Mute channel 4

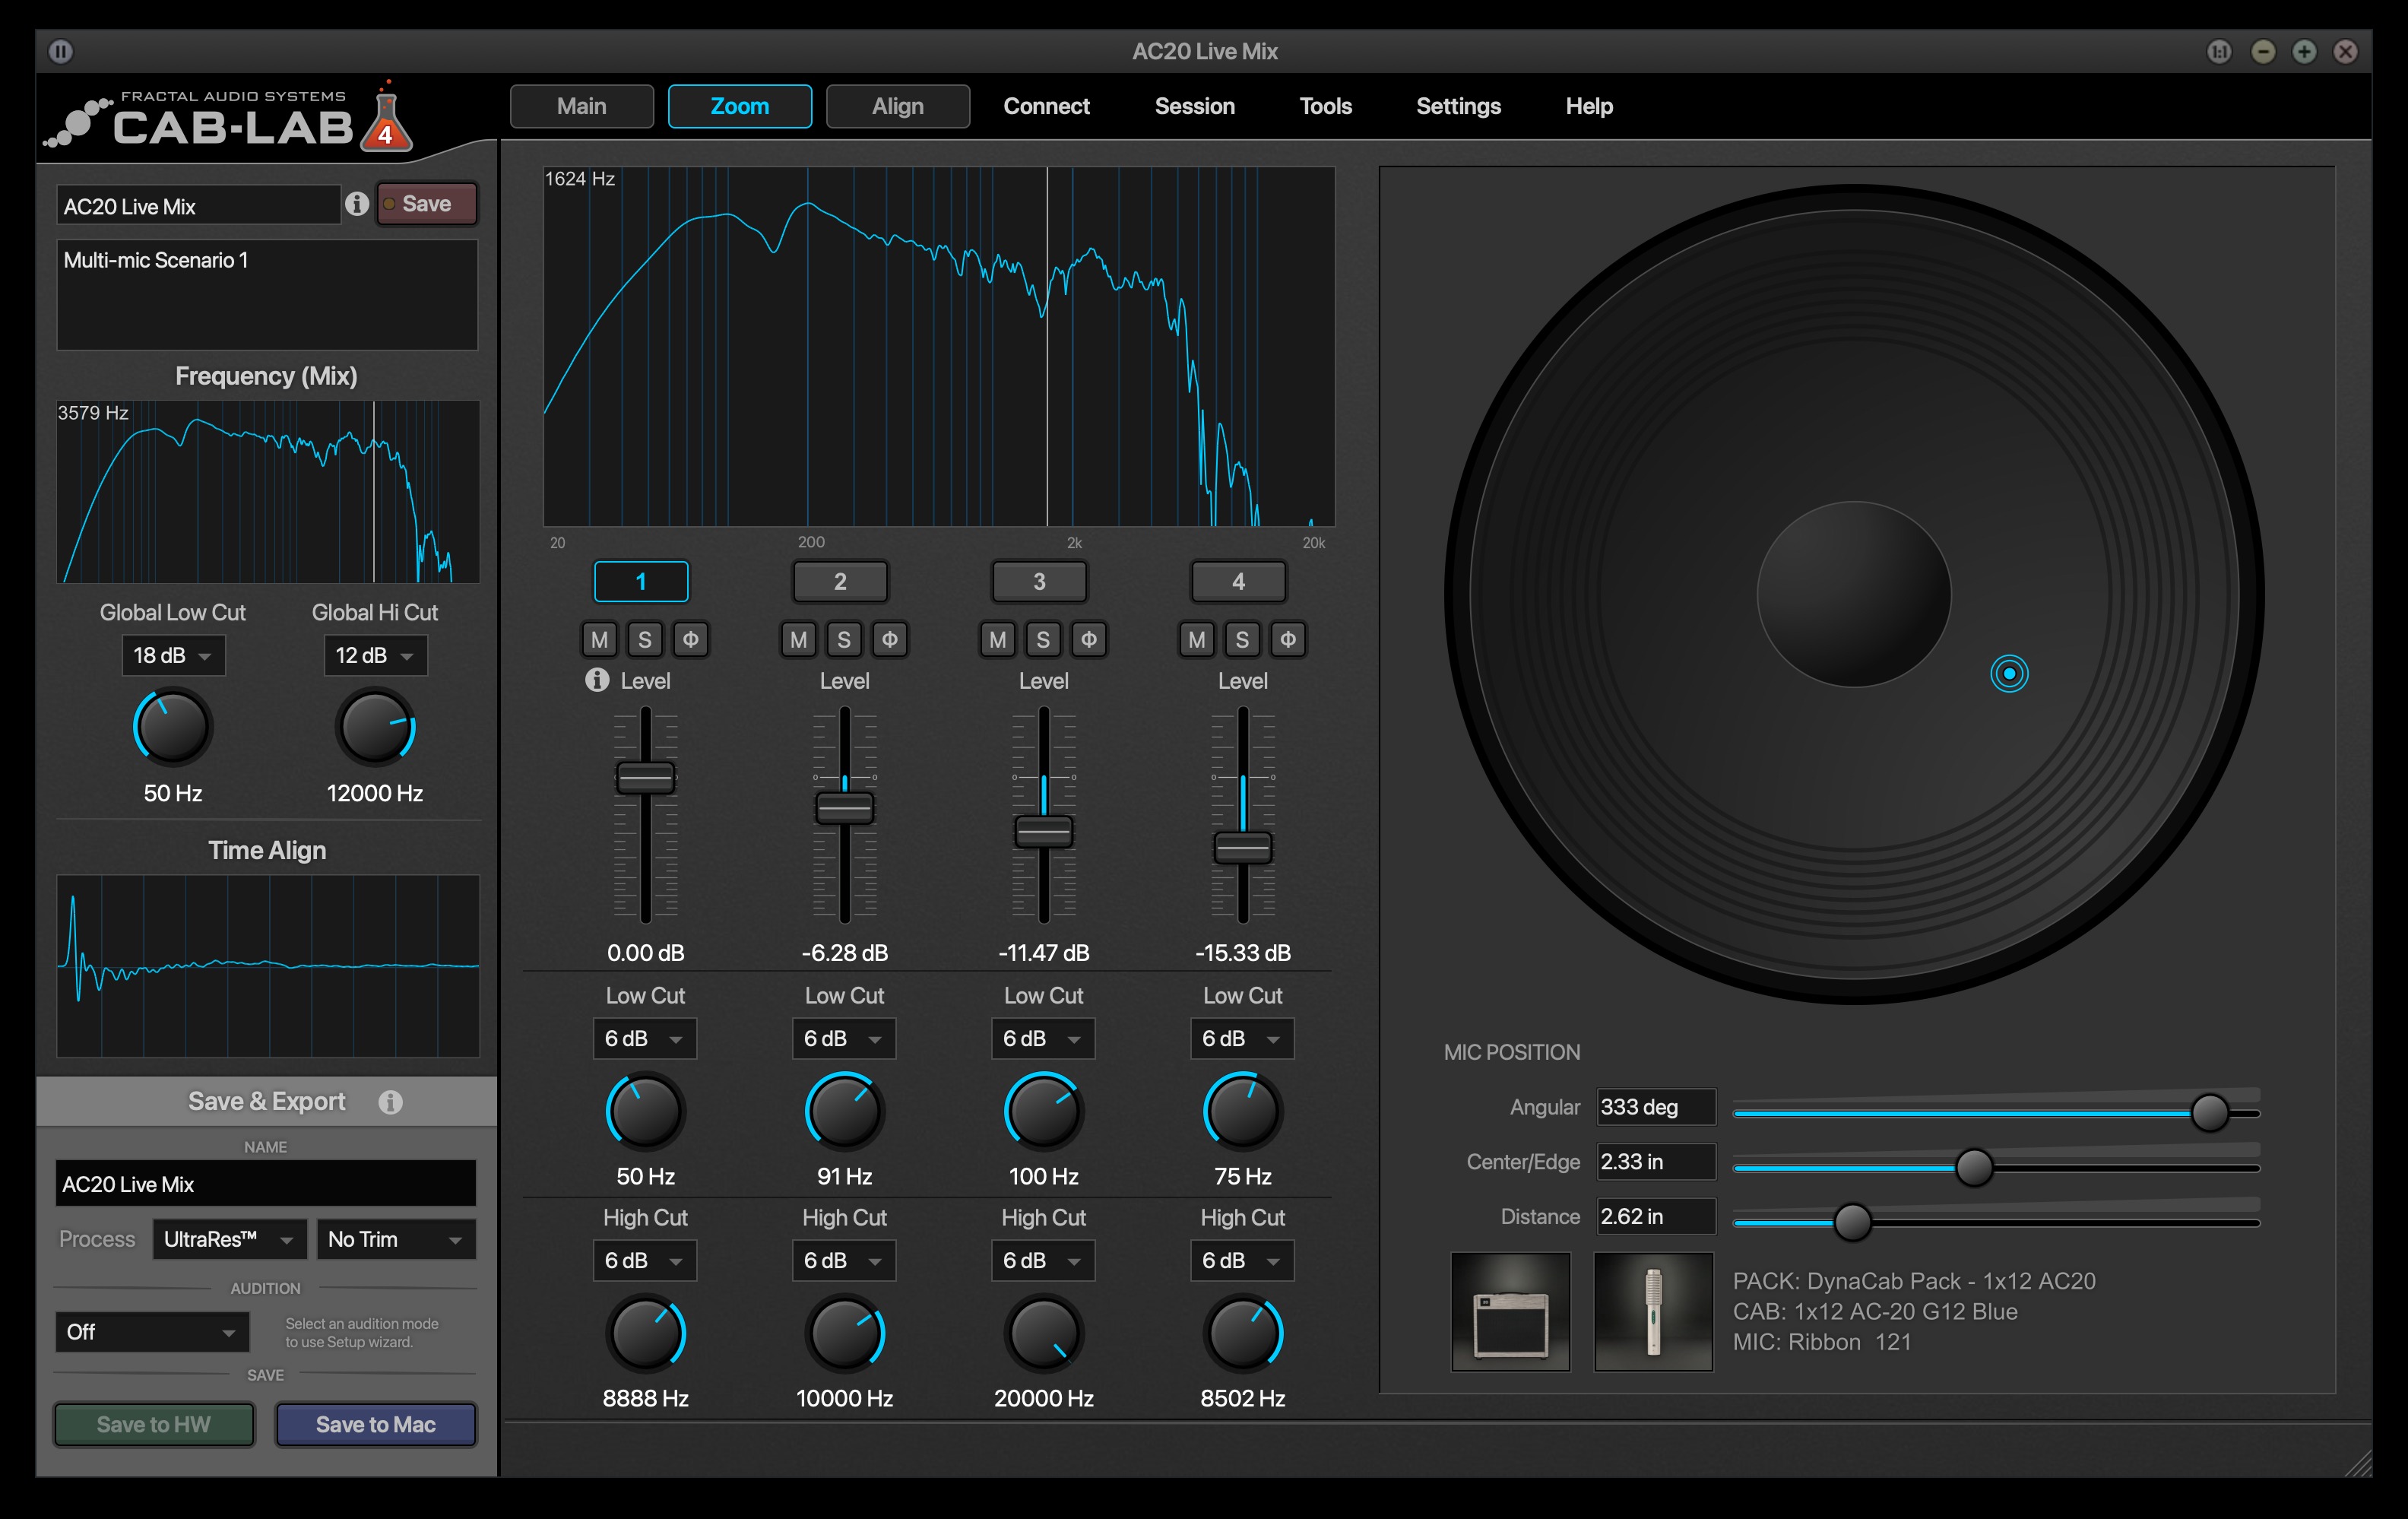1196,640
